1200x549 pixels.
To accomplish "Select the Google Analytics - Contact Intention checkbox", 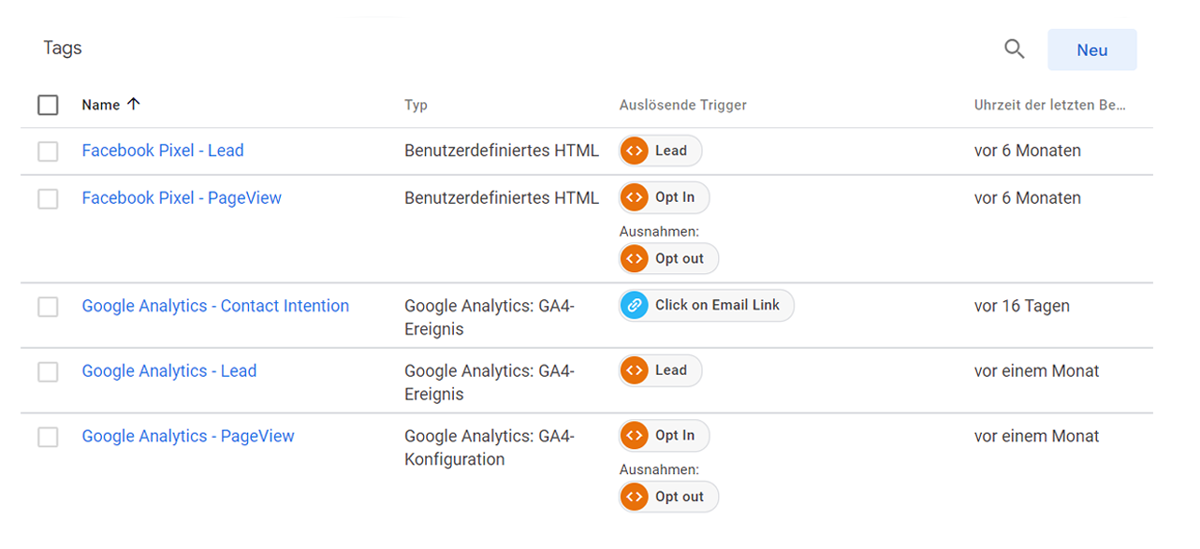I will [x=48, y=307].
